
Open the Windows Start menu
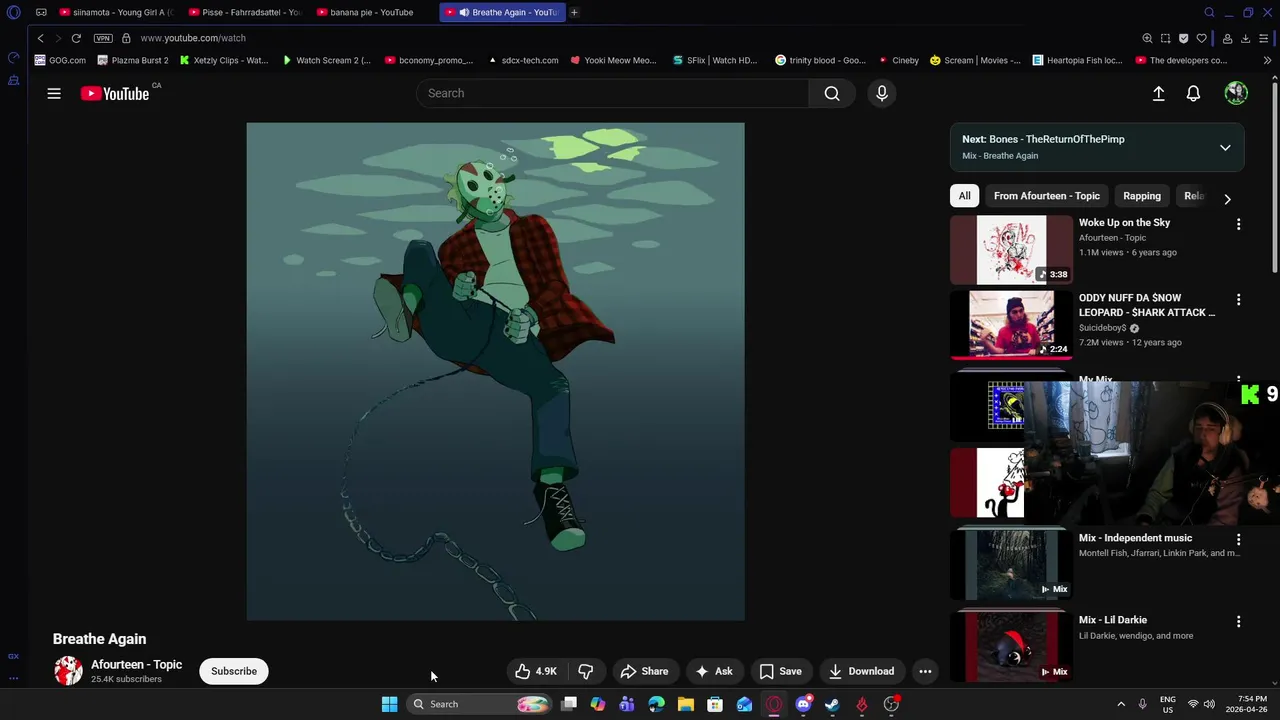[389, 704]
